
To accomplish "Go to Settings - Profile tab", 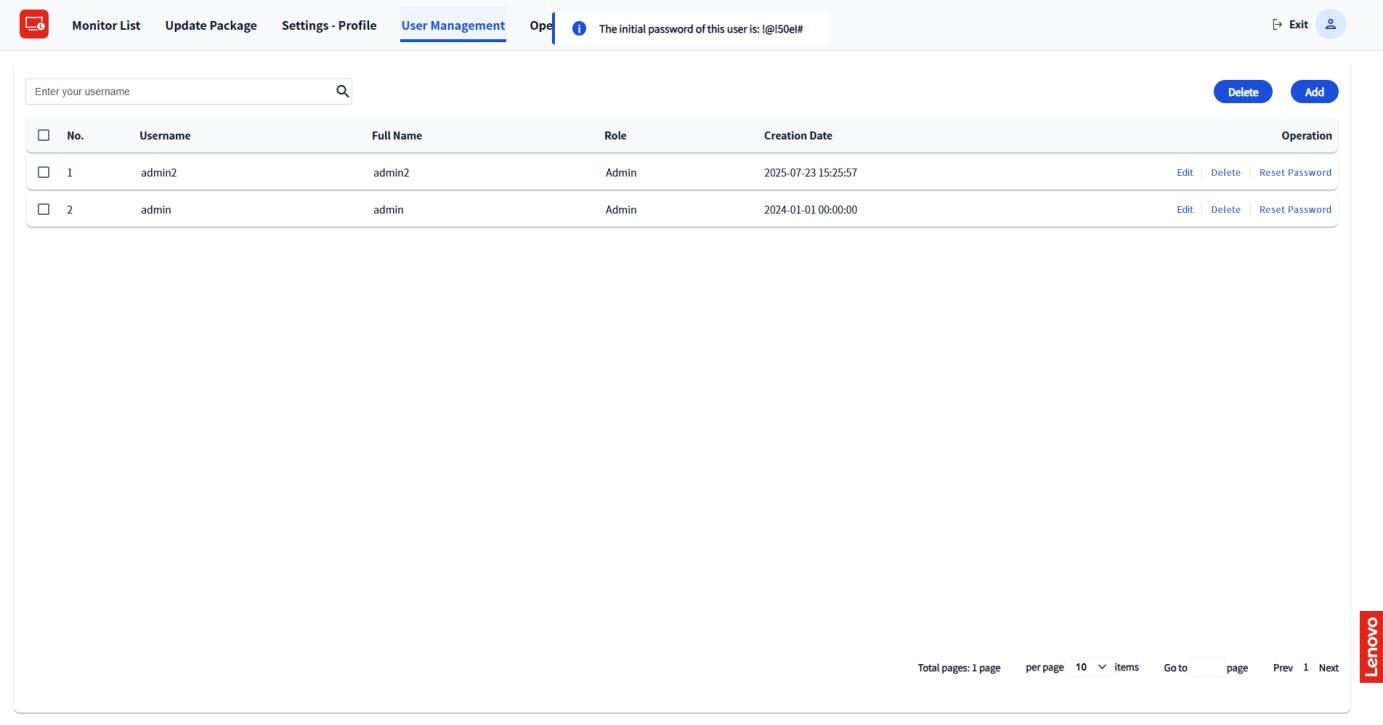I will (329, 25).
